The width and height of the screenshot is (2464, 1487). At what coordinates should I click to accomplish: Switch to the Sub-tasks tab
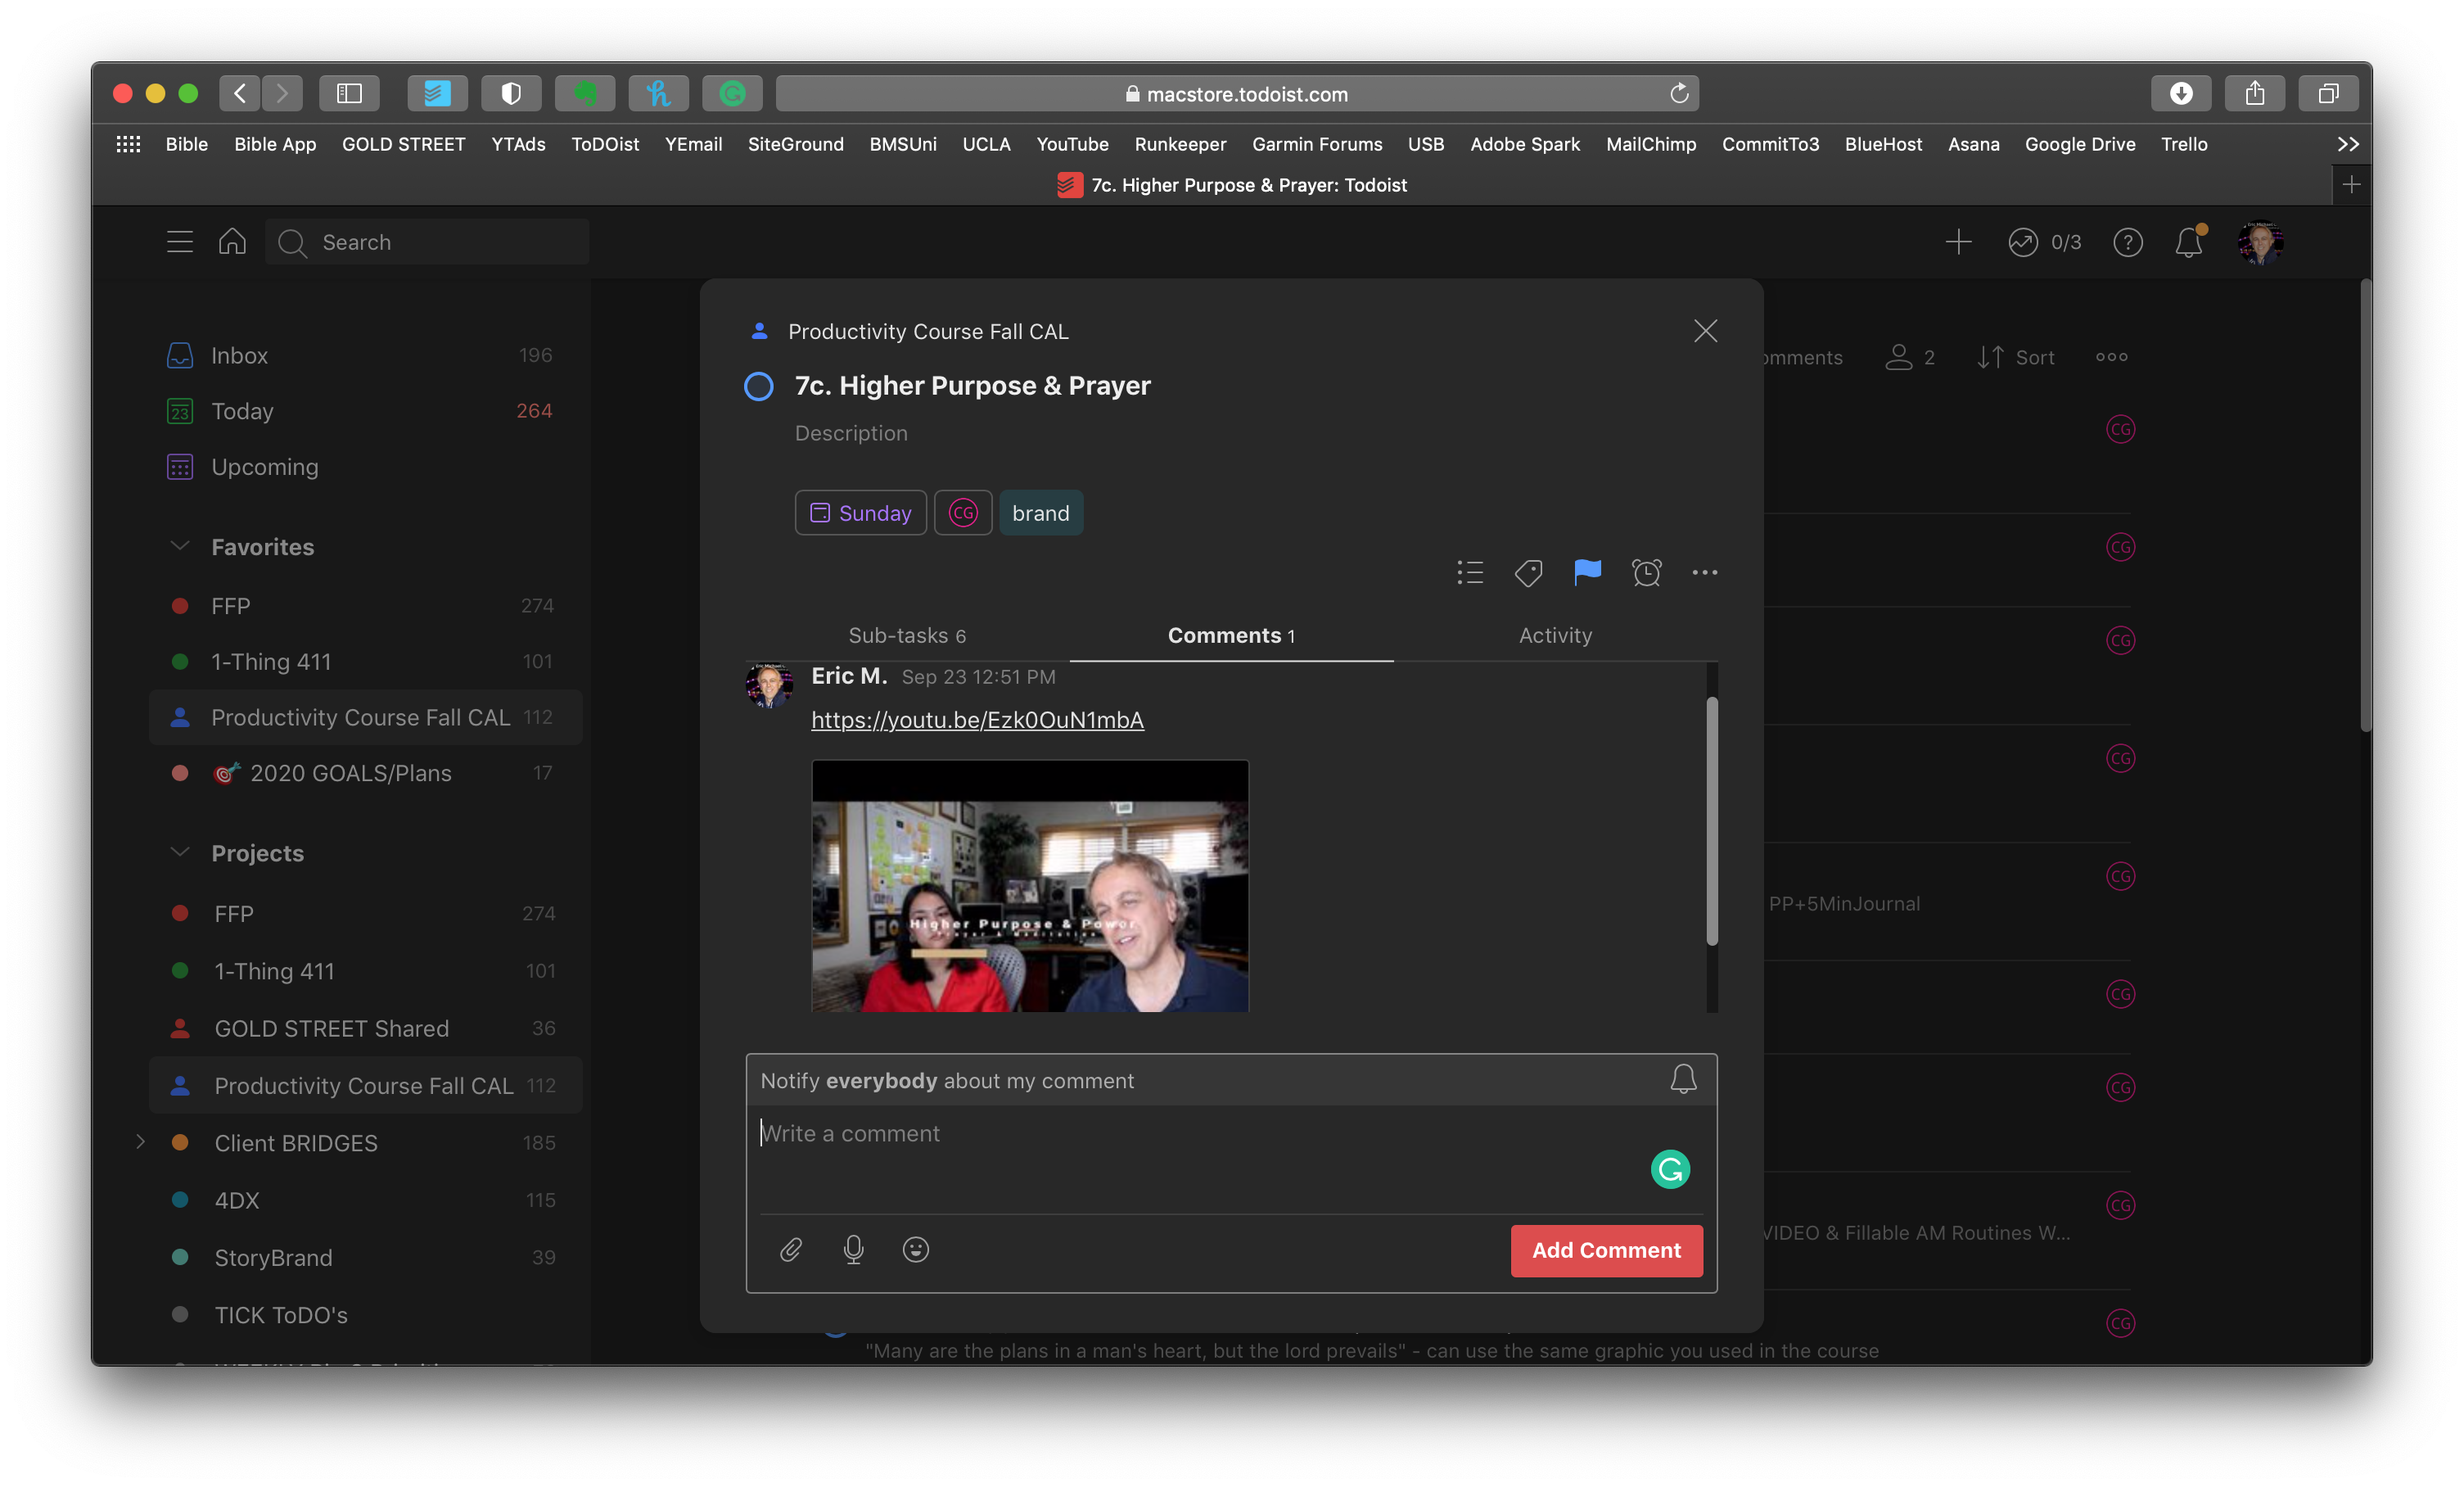coord(906,635)
